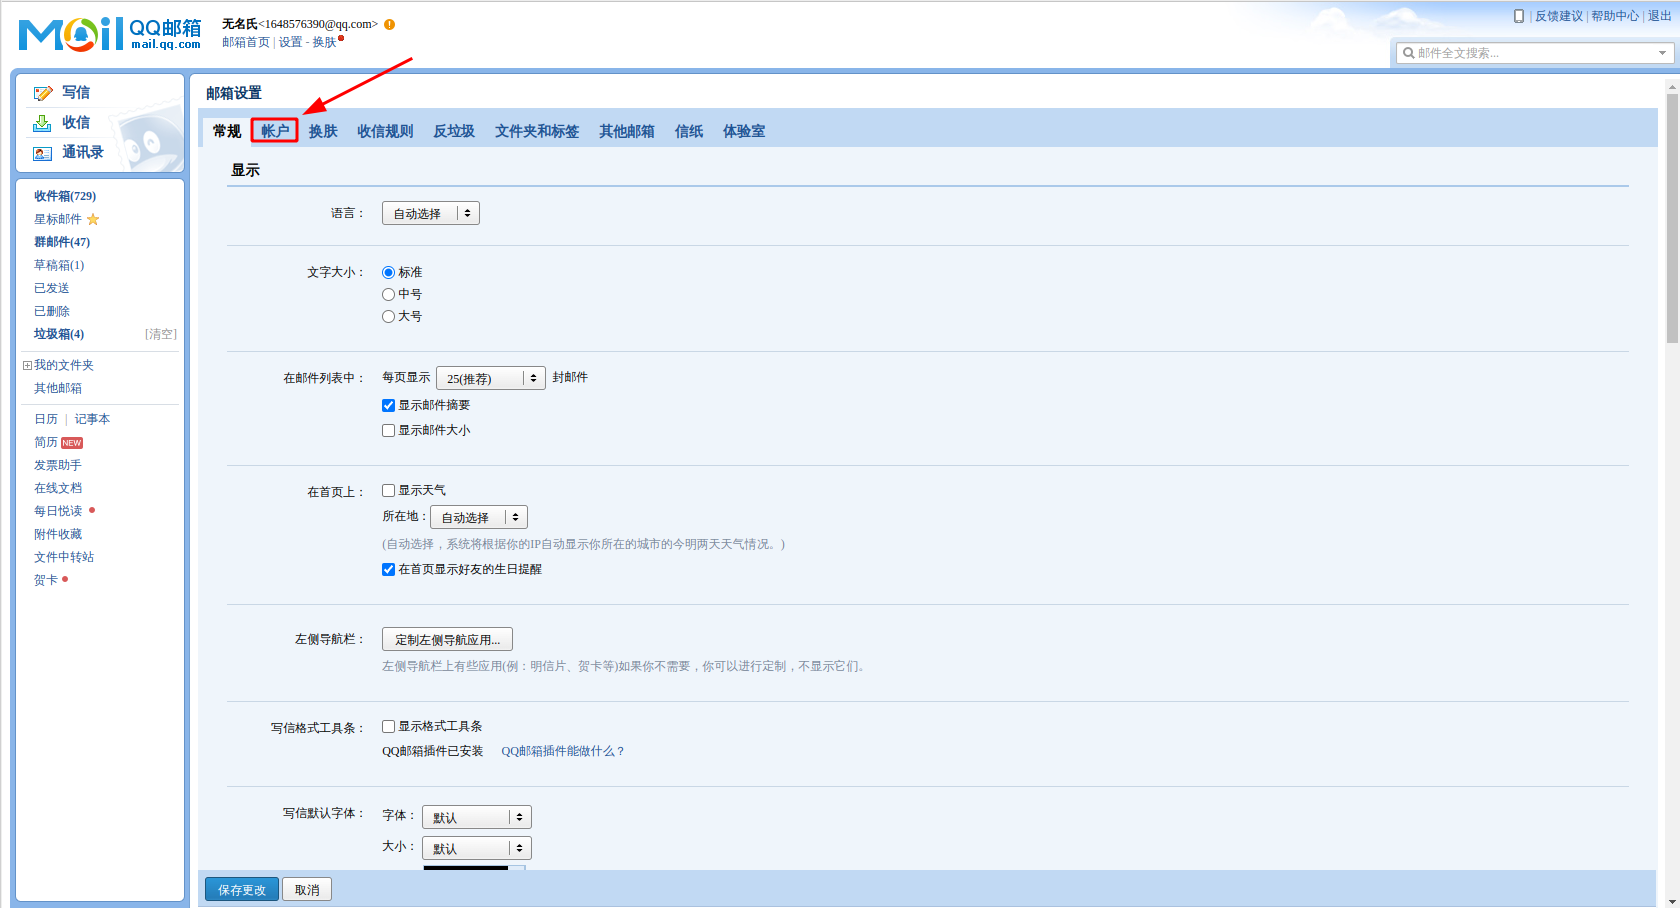Click the 保存更改 button
This screenshot has height=908, width=1680.
coord(241,888)
